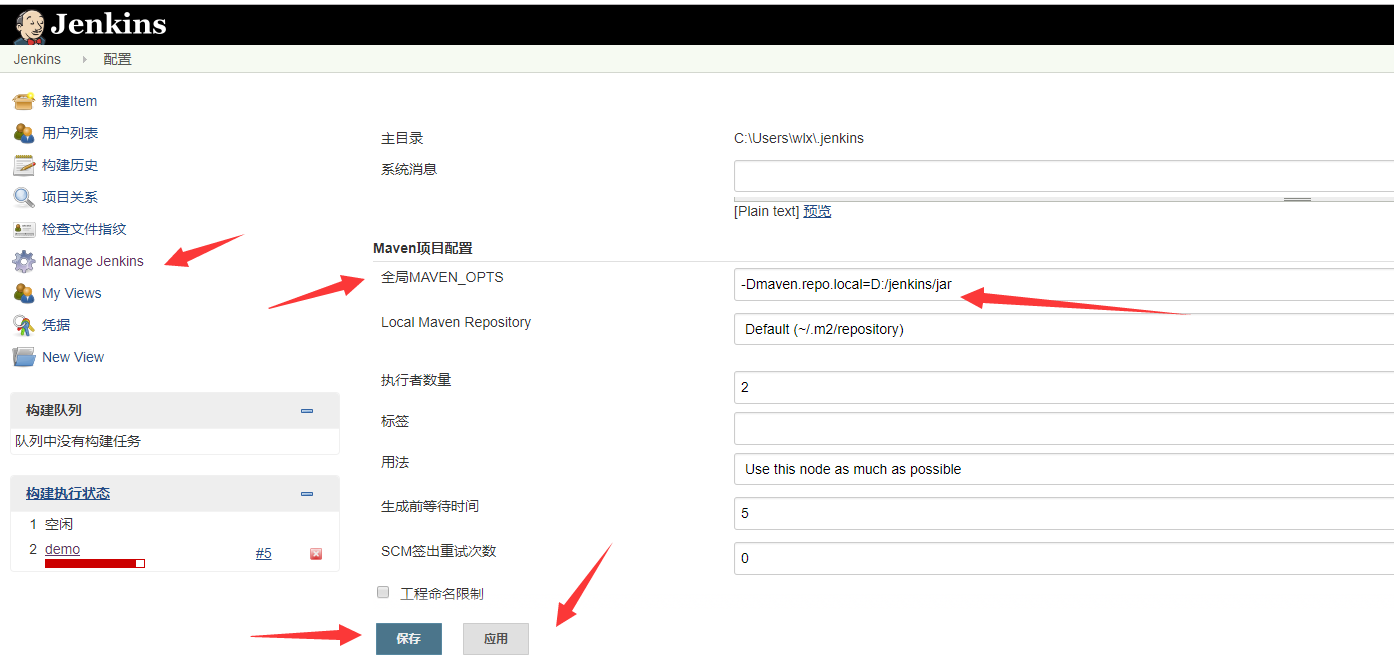Click the 保存 save button
Screen dimensions: 1394x662
tap(409, 639)
